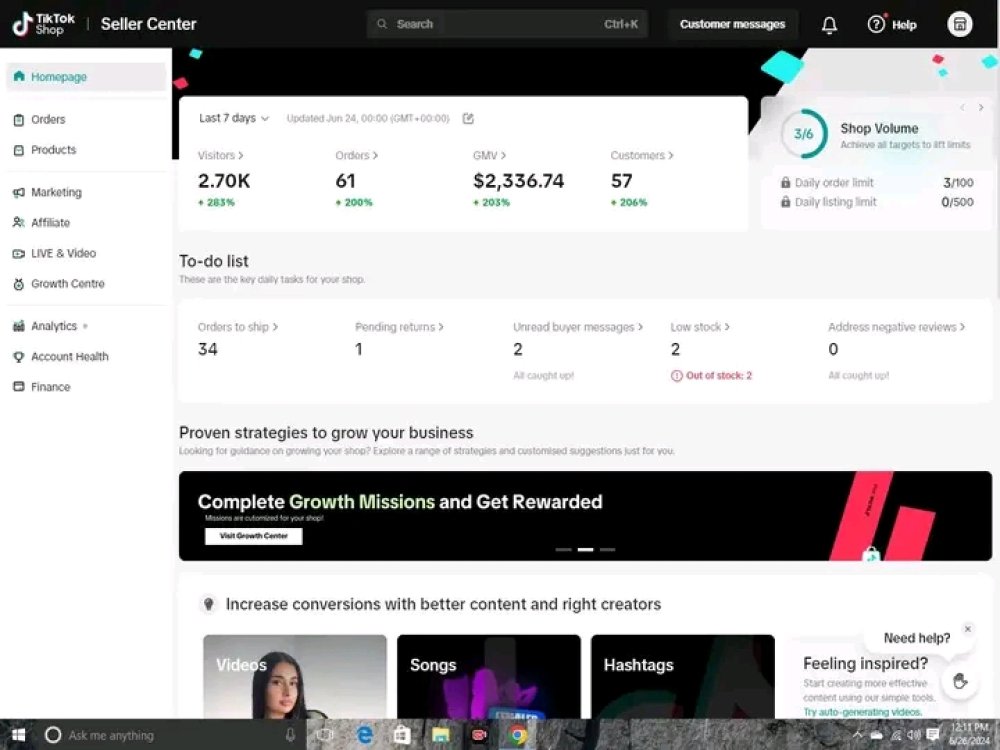Open GMV details chevron
Viewport: 1000px width, 750px height.
pos(503,156)
